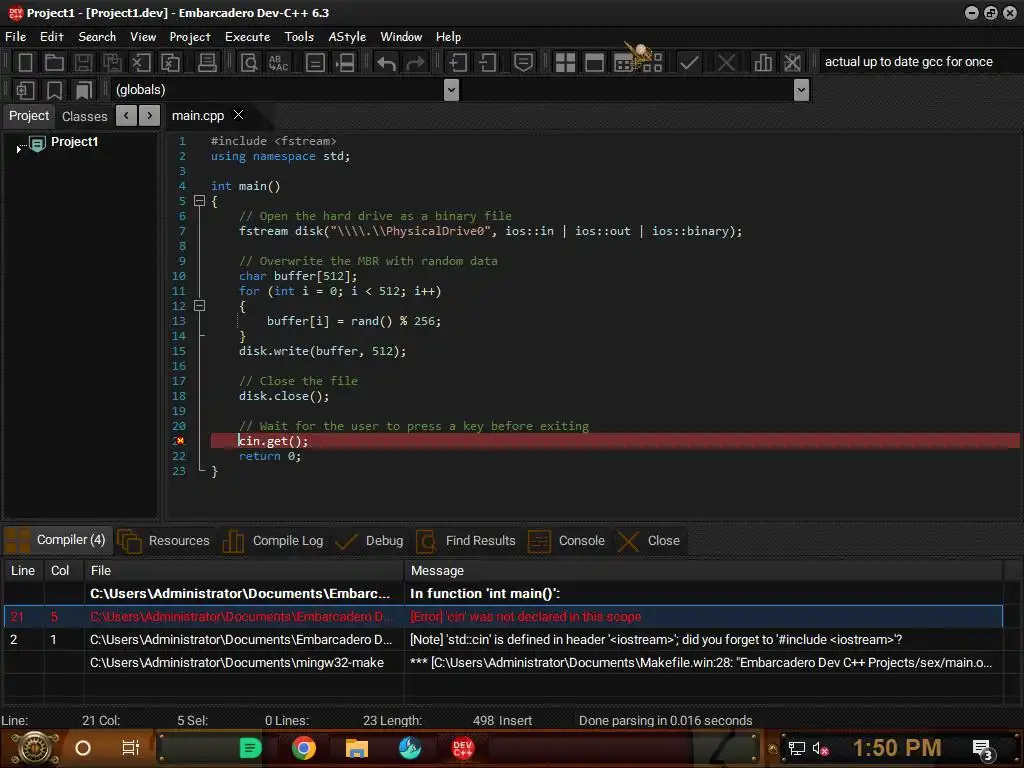Open the Tools menu
The width and height of the screenshot is (1024, 768).
coord(299,37)
